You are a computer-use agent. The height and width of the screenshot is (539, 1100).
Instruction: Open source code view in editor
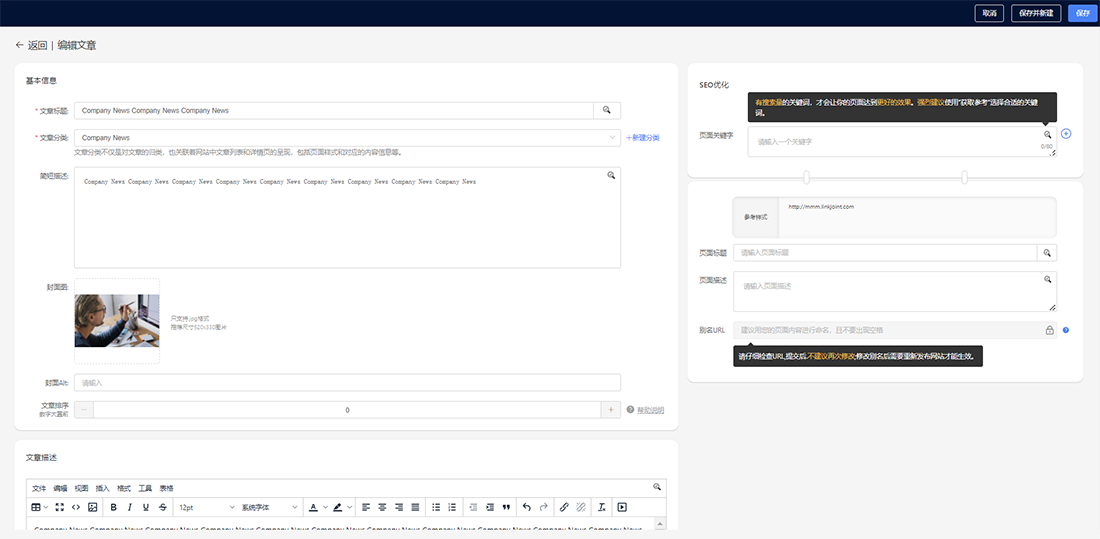point(76,507)
